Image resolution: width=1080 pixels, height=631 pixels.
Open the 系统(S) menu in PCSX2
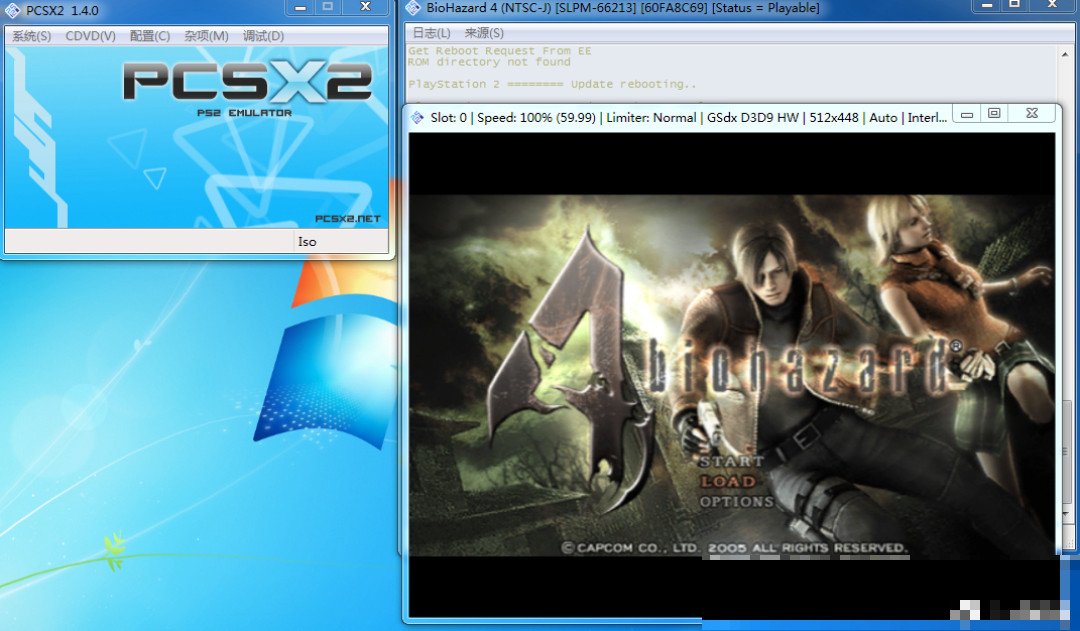[x=32, y=36]
